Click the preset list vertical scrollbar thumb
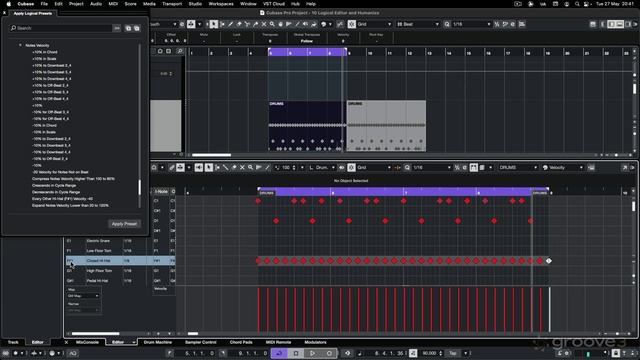 coord(140,187)
